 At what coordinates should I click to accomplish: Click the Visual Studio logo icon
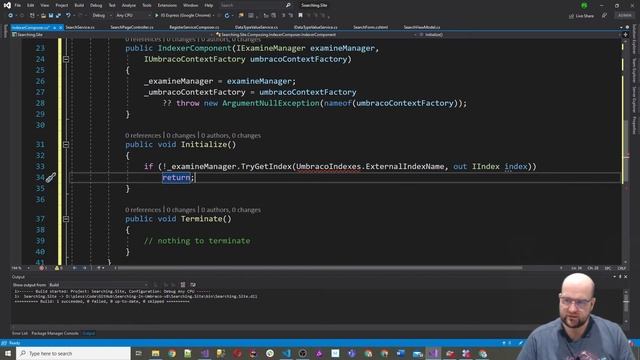[x=7, y=5]
